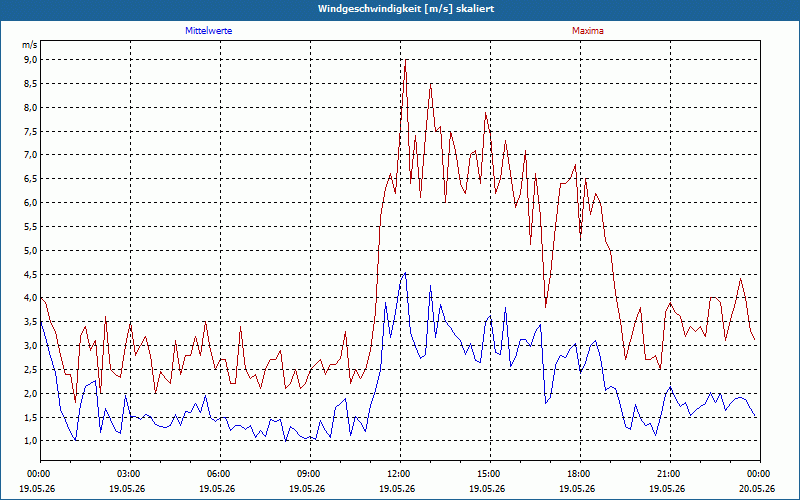The image size is (800, 500).
Task: Click the 8,5 y-axis value
Action: (x=31, y=84)
